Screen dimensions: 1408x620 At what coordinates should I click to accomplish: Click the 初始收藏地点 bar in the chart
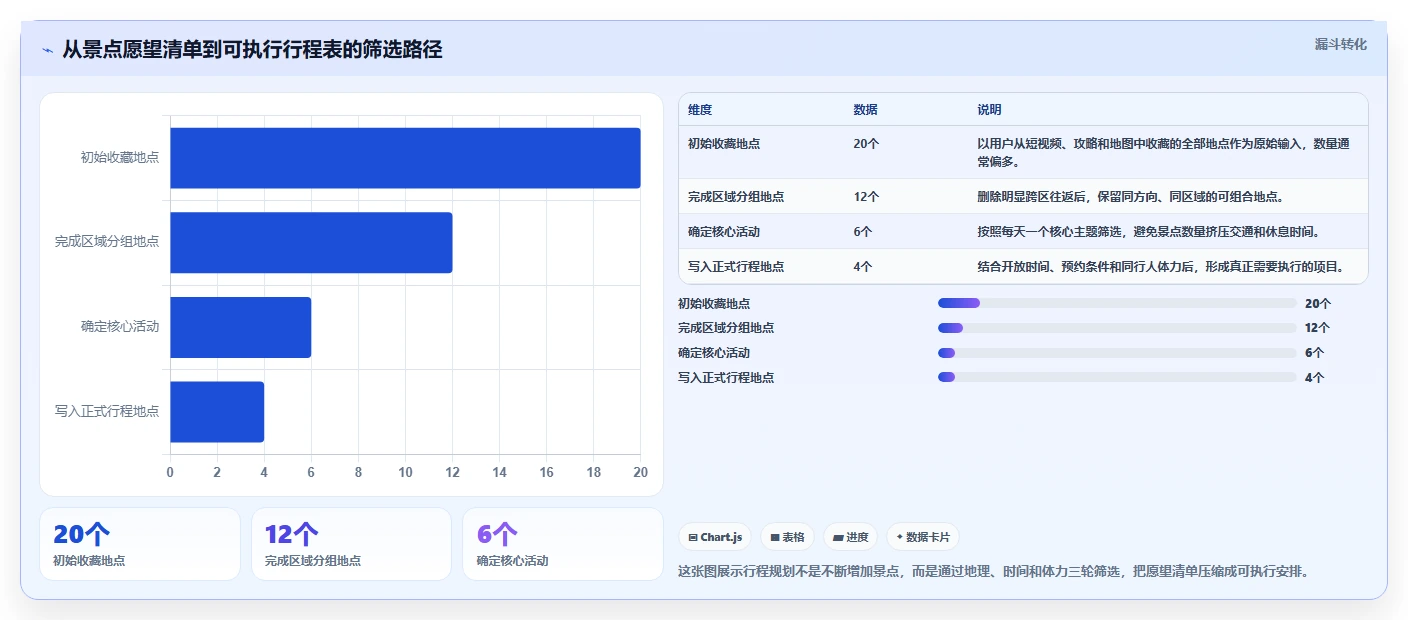tap(405, 158)
